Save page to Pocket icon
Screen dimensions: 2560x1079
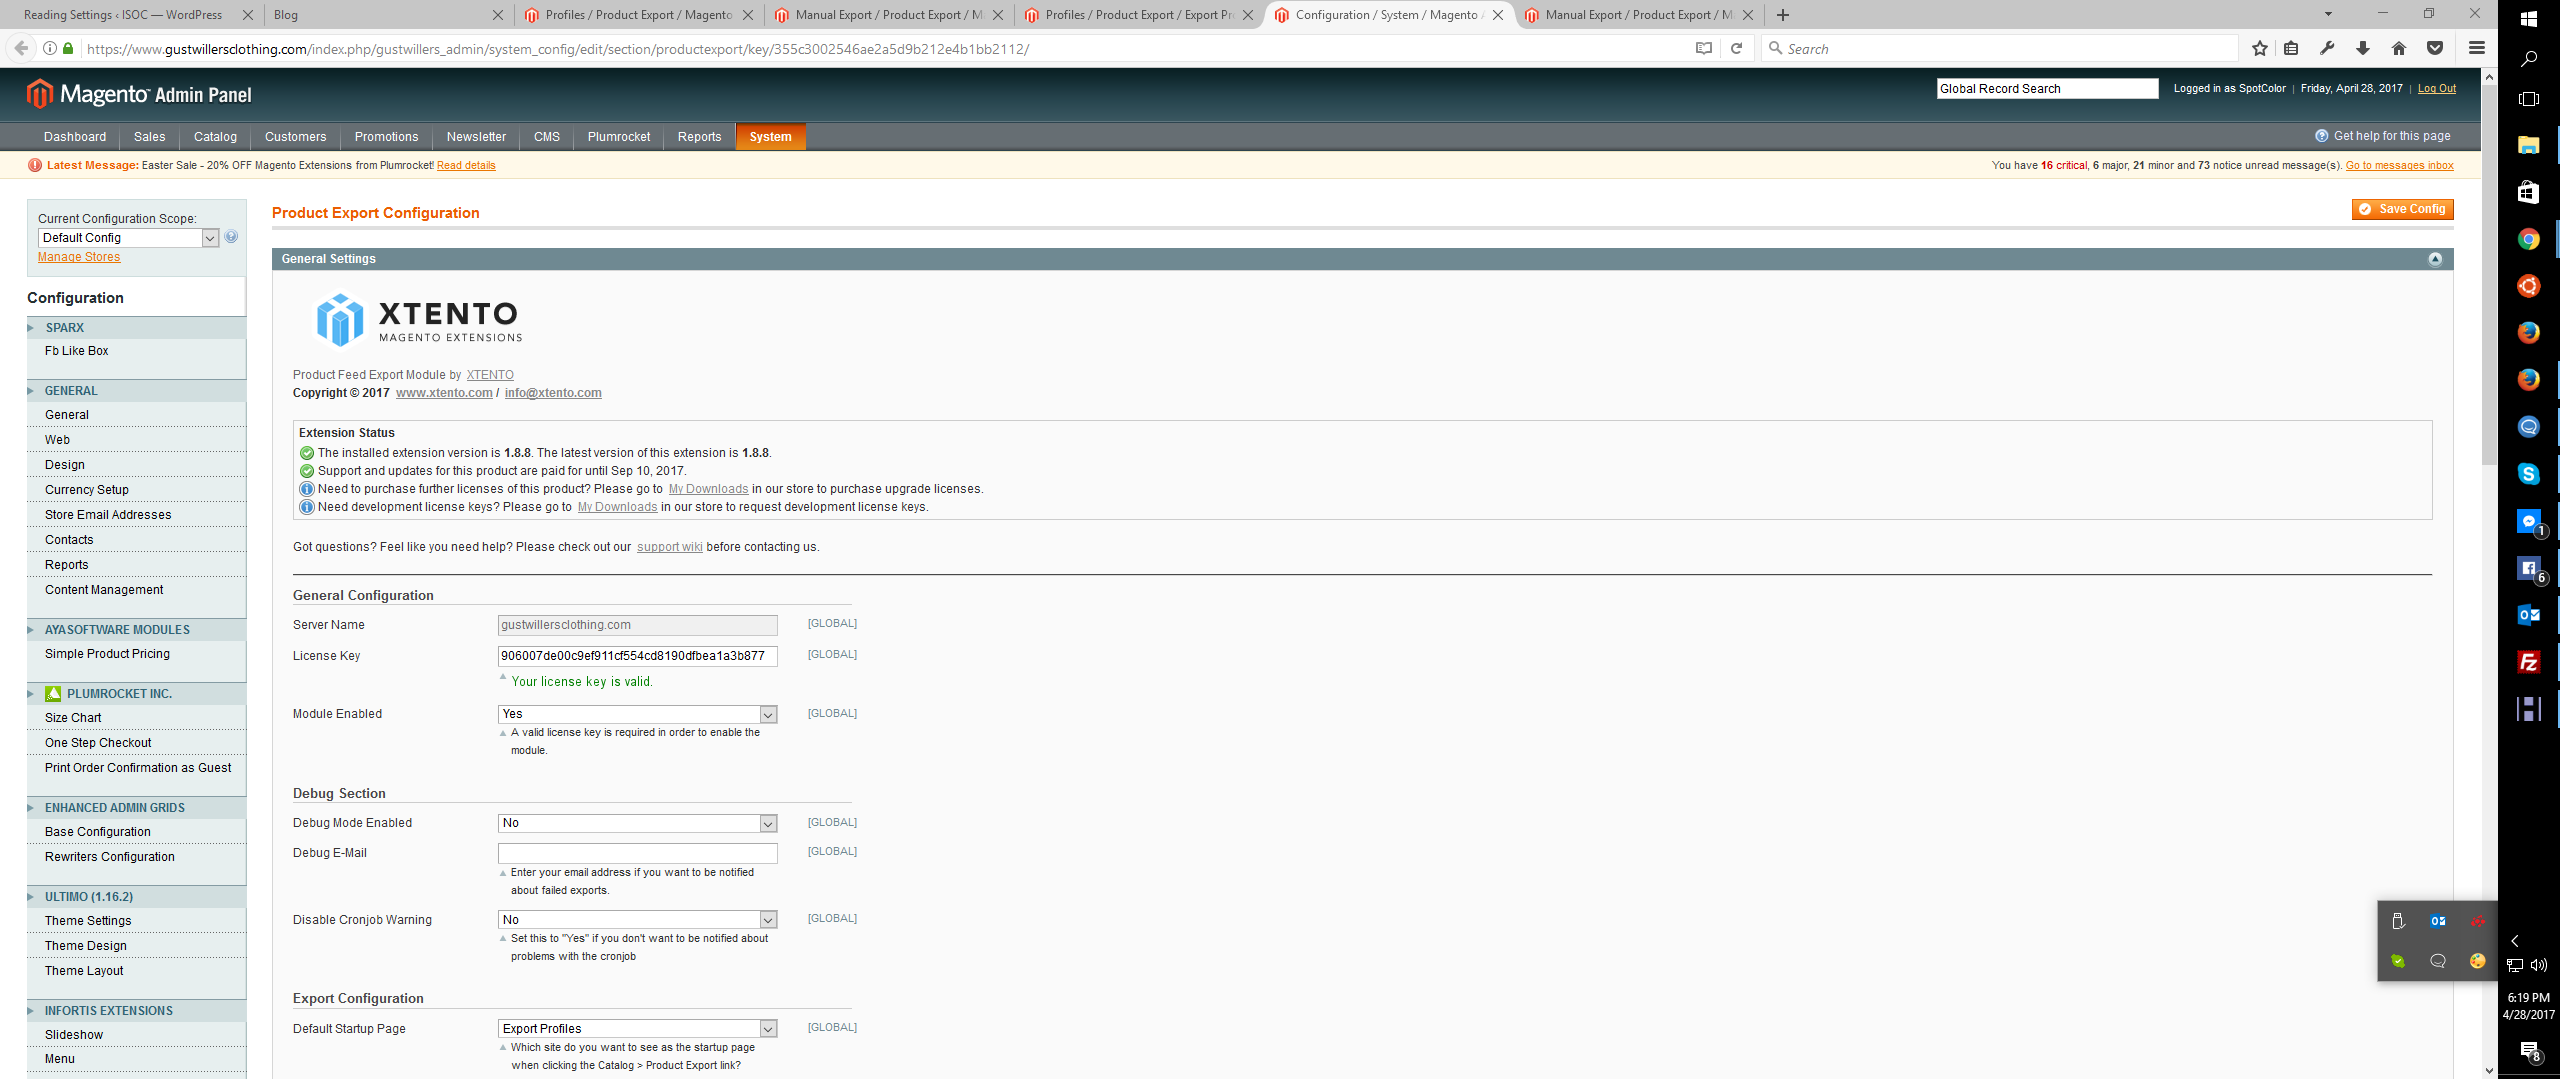[2435, 48]
